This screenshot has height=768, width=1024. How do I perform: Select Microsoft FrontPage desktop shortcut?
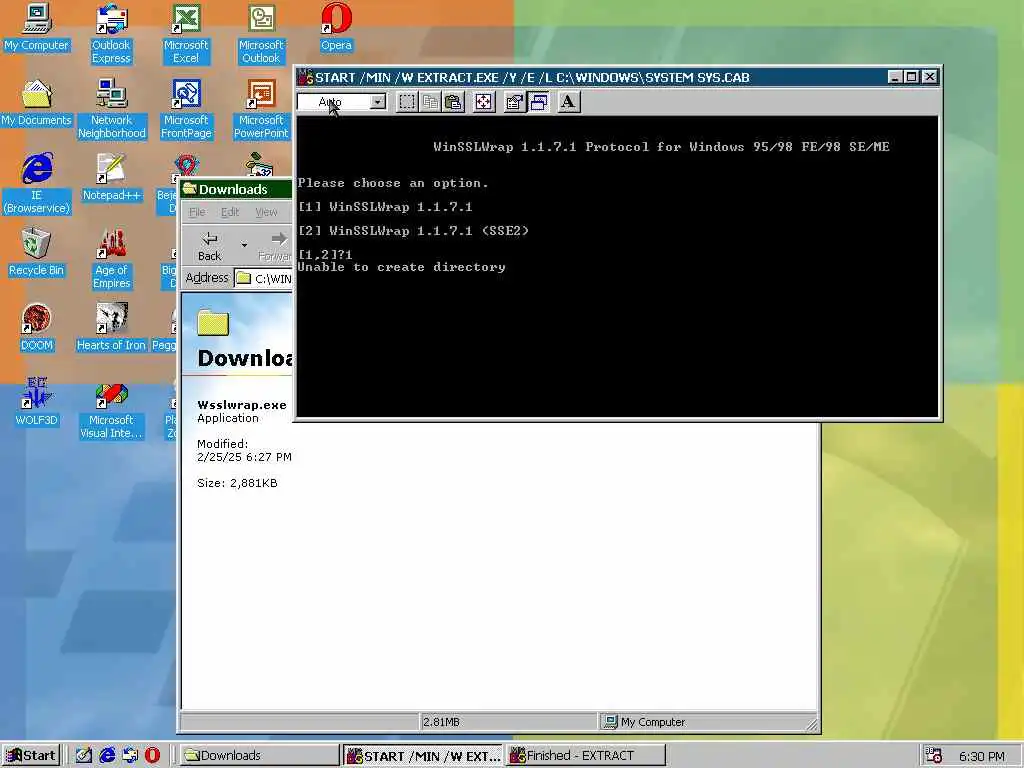coord(186,109)
